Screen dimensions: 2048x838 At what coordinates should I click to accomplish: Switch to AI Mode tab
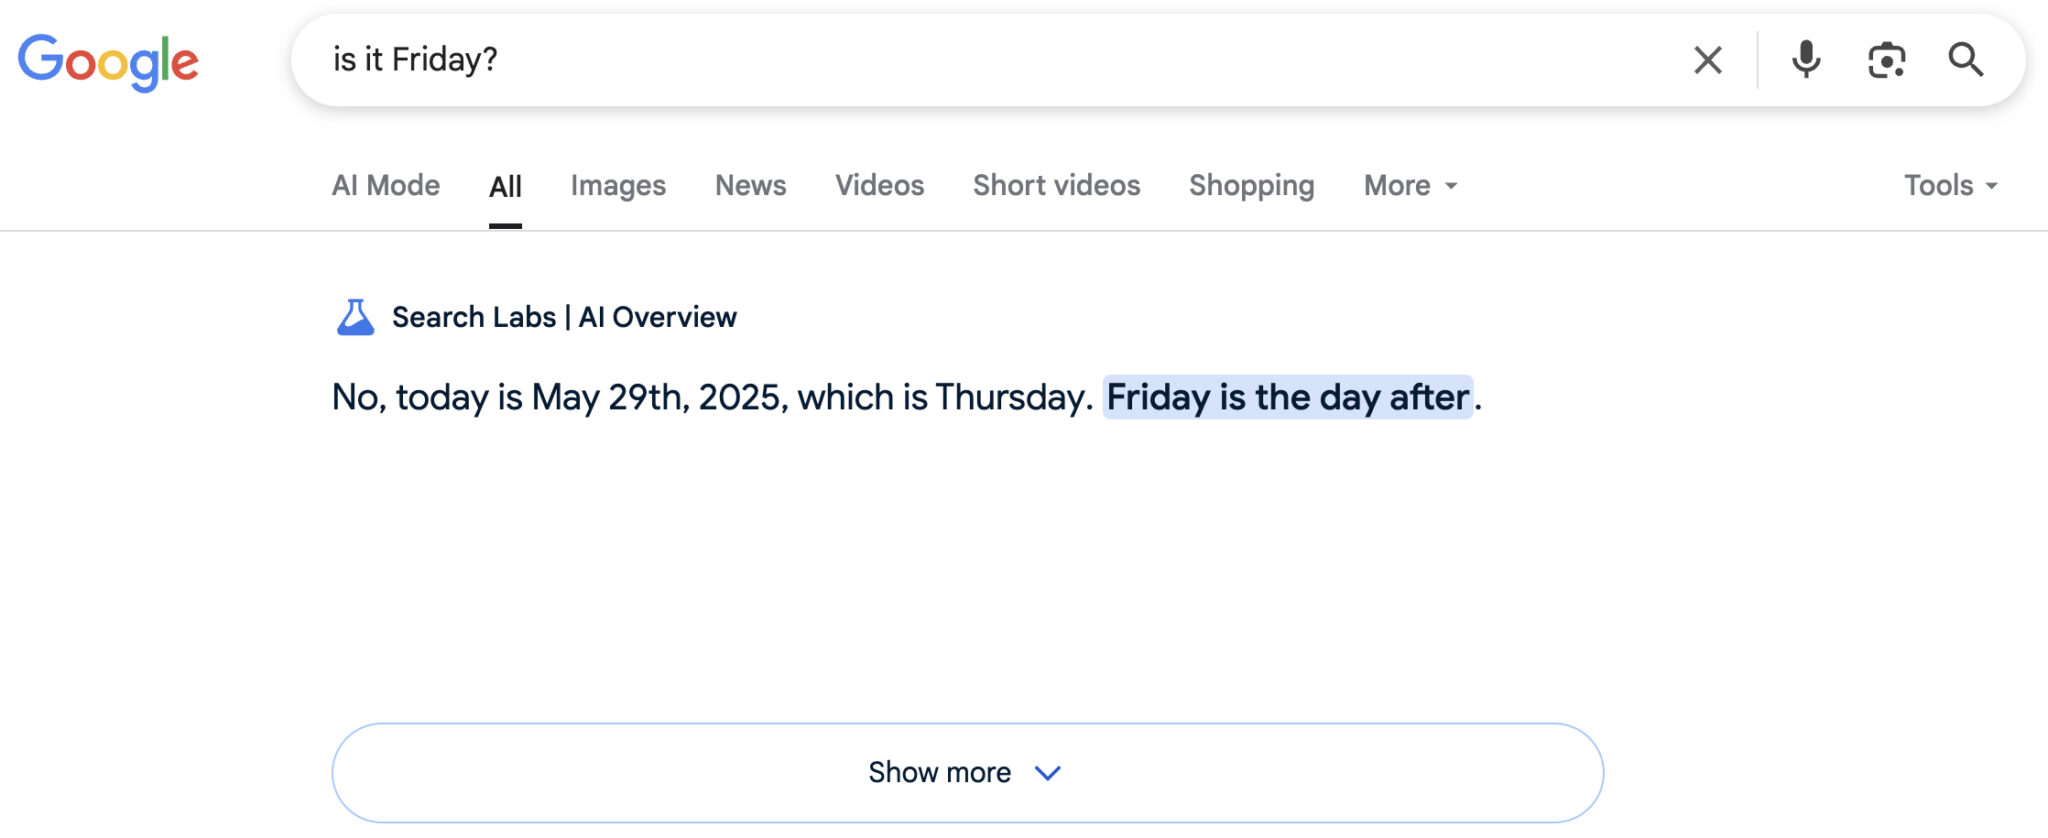point(386,186)
